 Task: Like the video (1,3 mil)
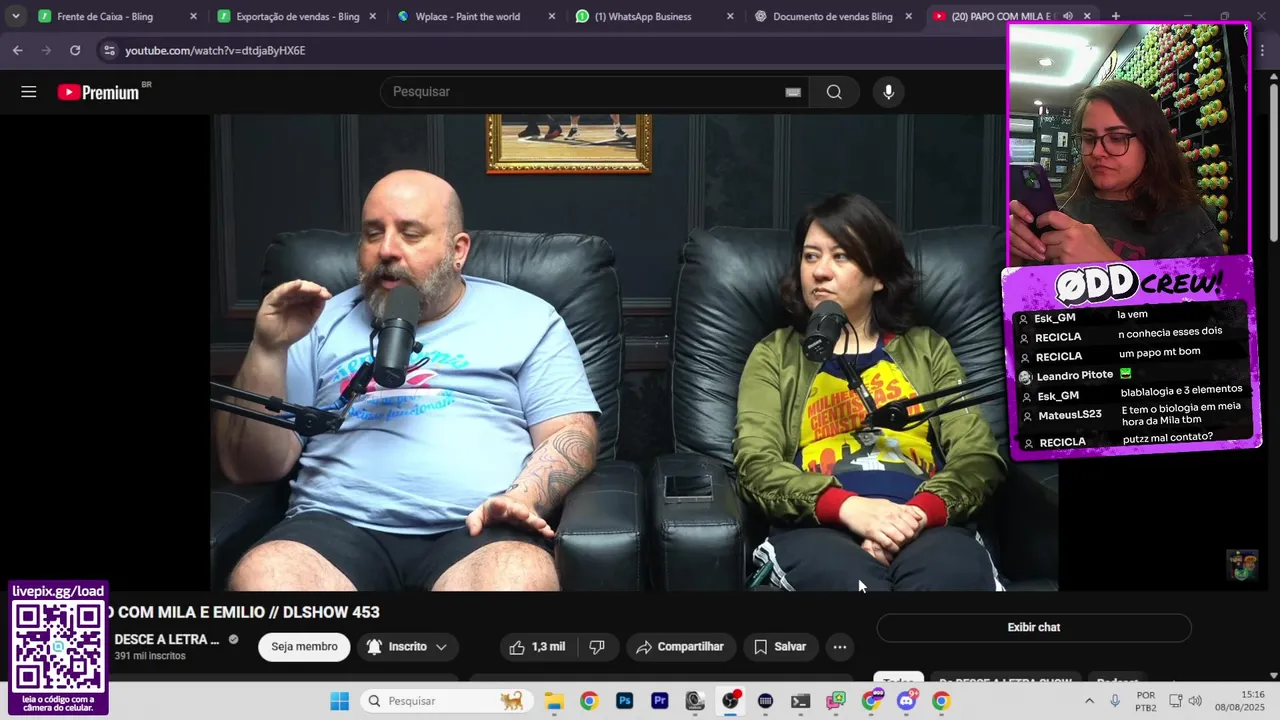pos(537,647)
